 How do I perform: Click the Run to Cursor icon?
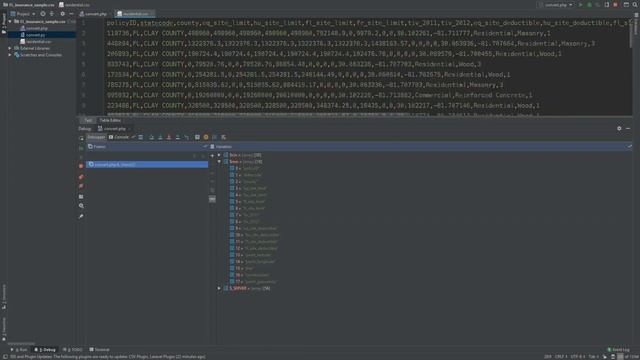187,137
